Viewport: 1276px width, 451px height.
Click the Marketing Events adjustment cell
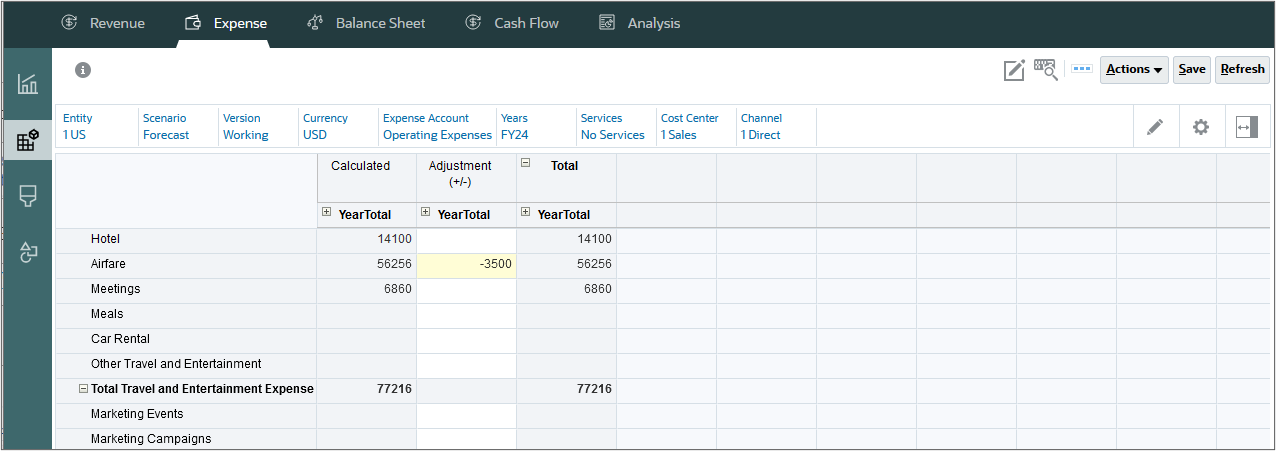pyautogui.click(x=467, y=415)
